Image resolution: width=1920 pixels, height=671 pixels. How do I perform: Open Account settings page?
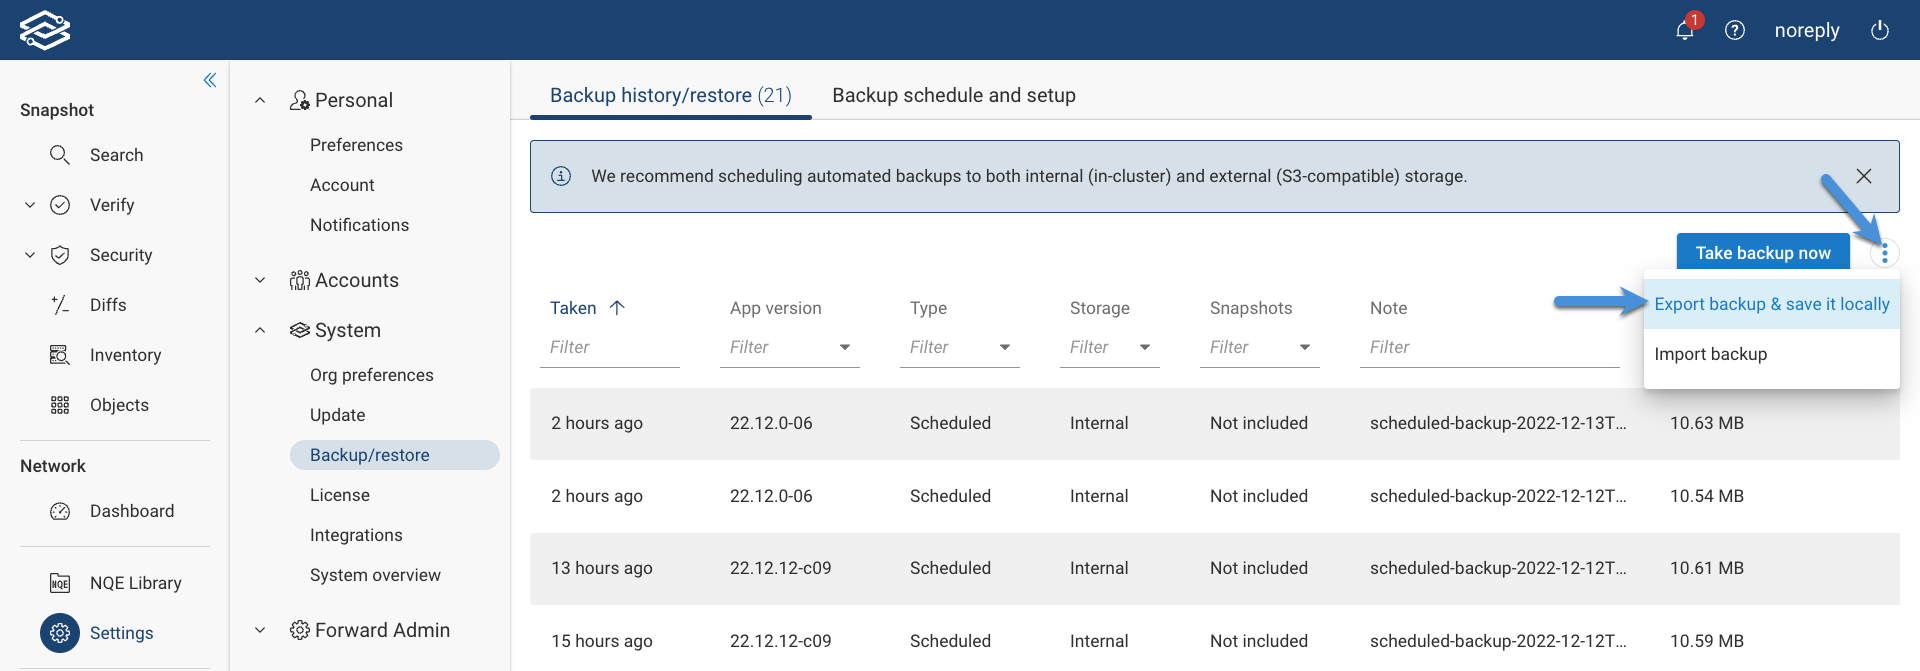coord(342,185)
